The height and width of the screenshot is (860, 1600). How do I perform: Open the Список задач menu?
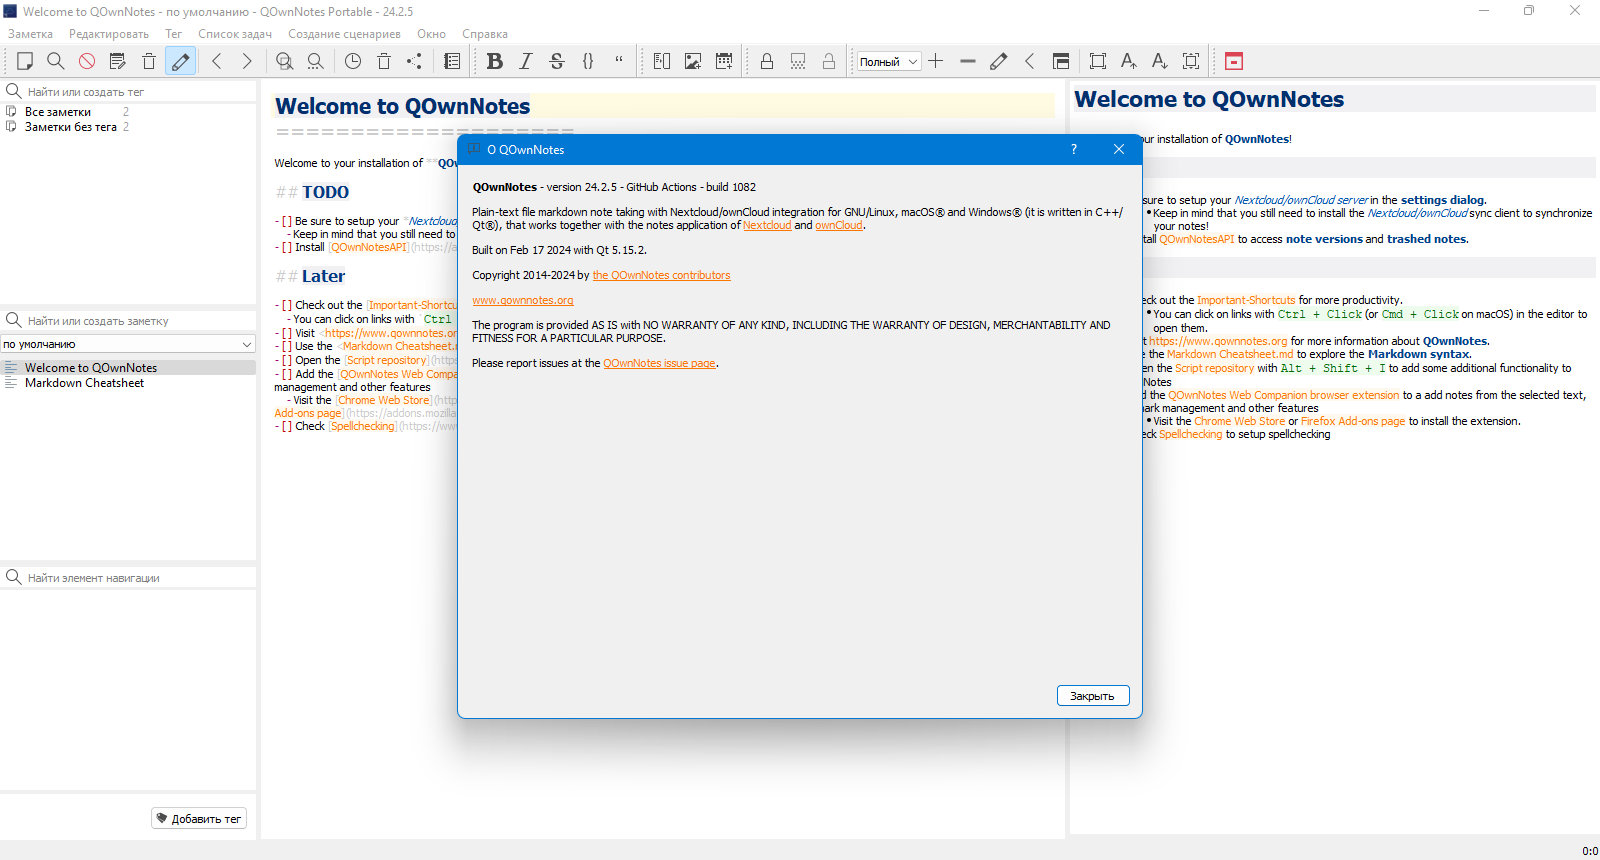(x=235, y=34)
